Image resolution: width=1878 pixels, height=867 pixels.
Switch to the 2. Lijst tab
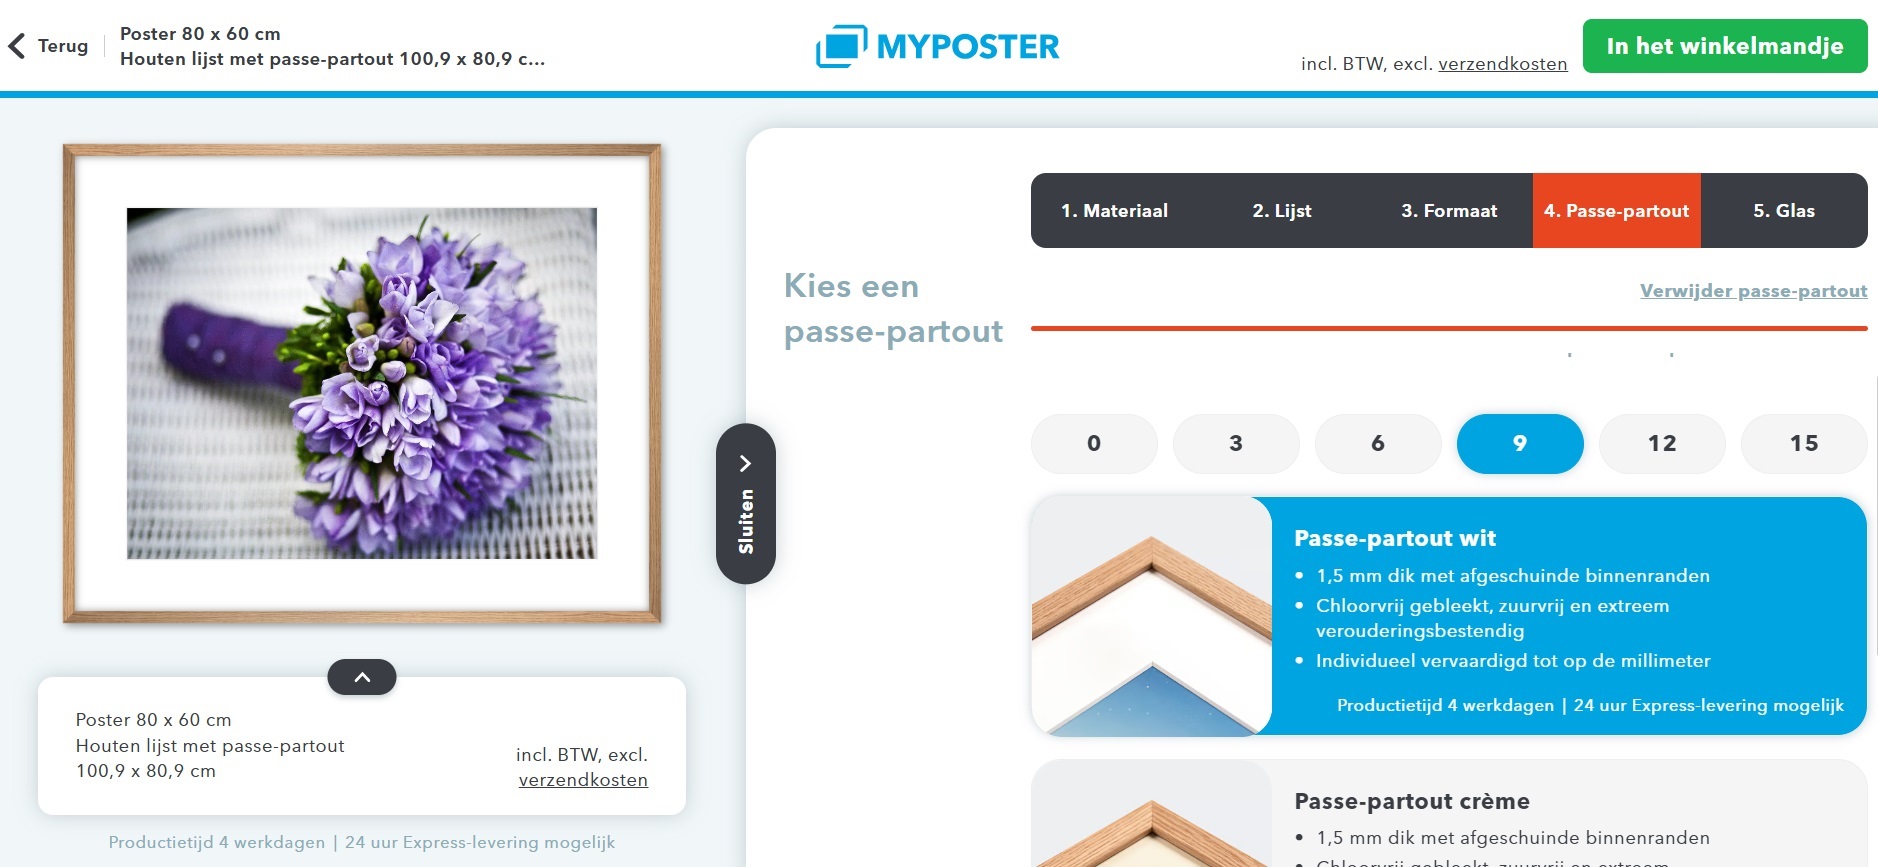pyautogui.click(x=1282, y=211)
